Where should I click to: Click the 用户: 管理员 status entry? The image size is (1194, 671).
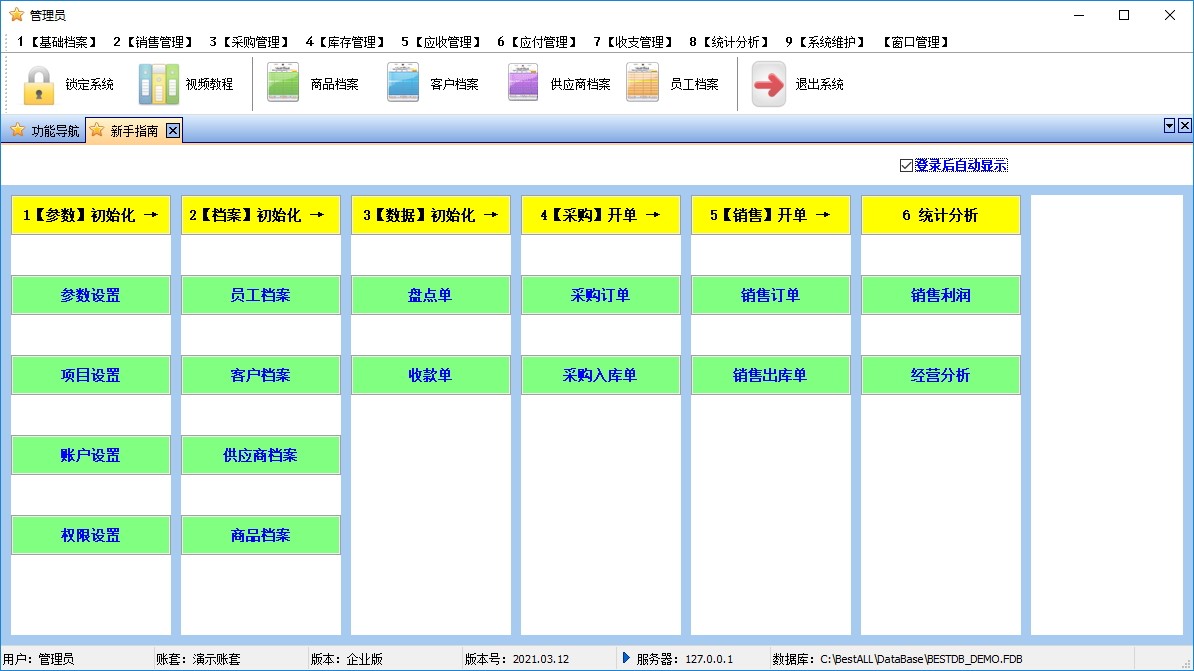coord(38,659)
